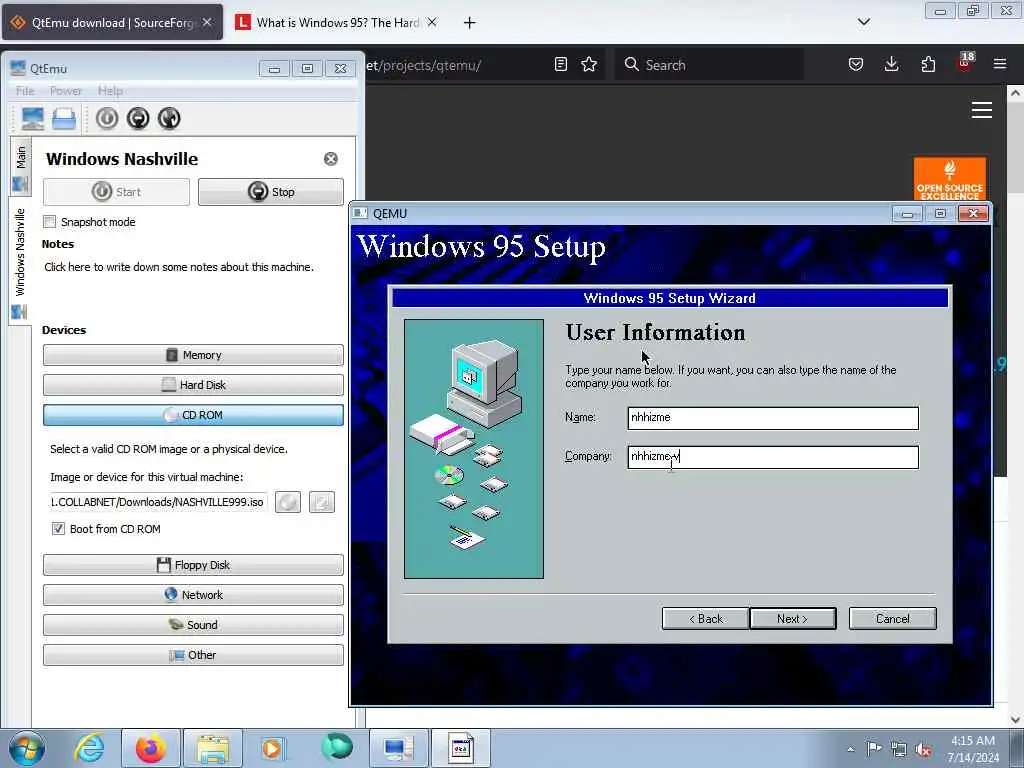Click the Firefox Search box
This screenshot has height=768, width=1024.
709,65
